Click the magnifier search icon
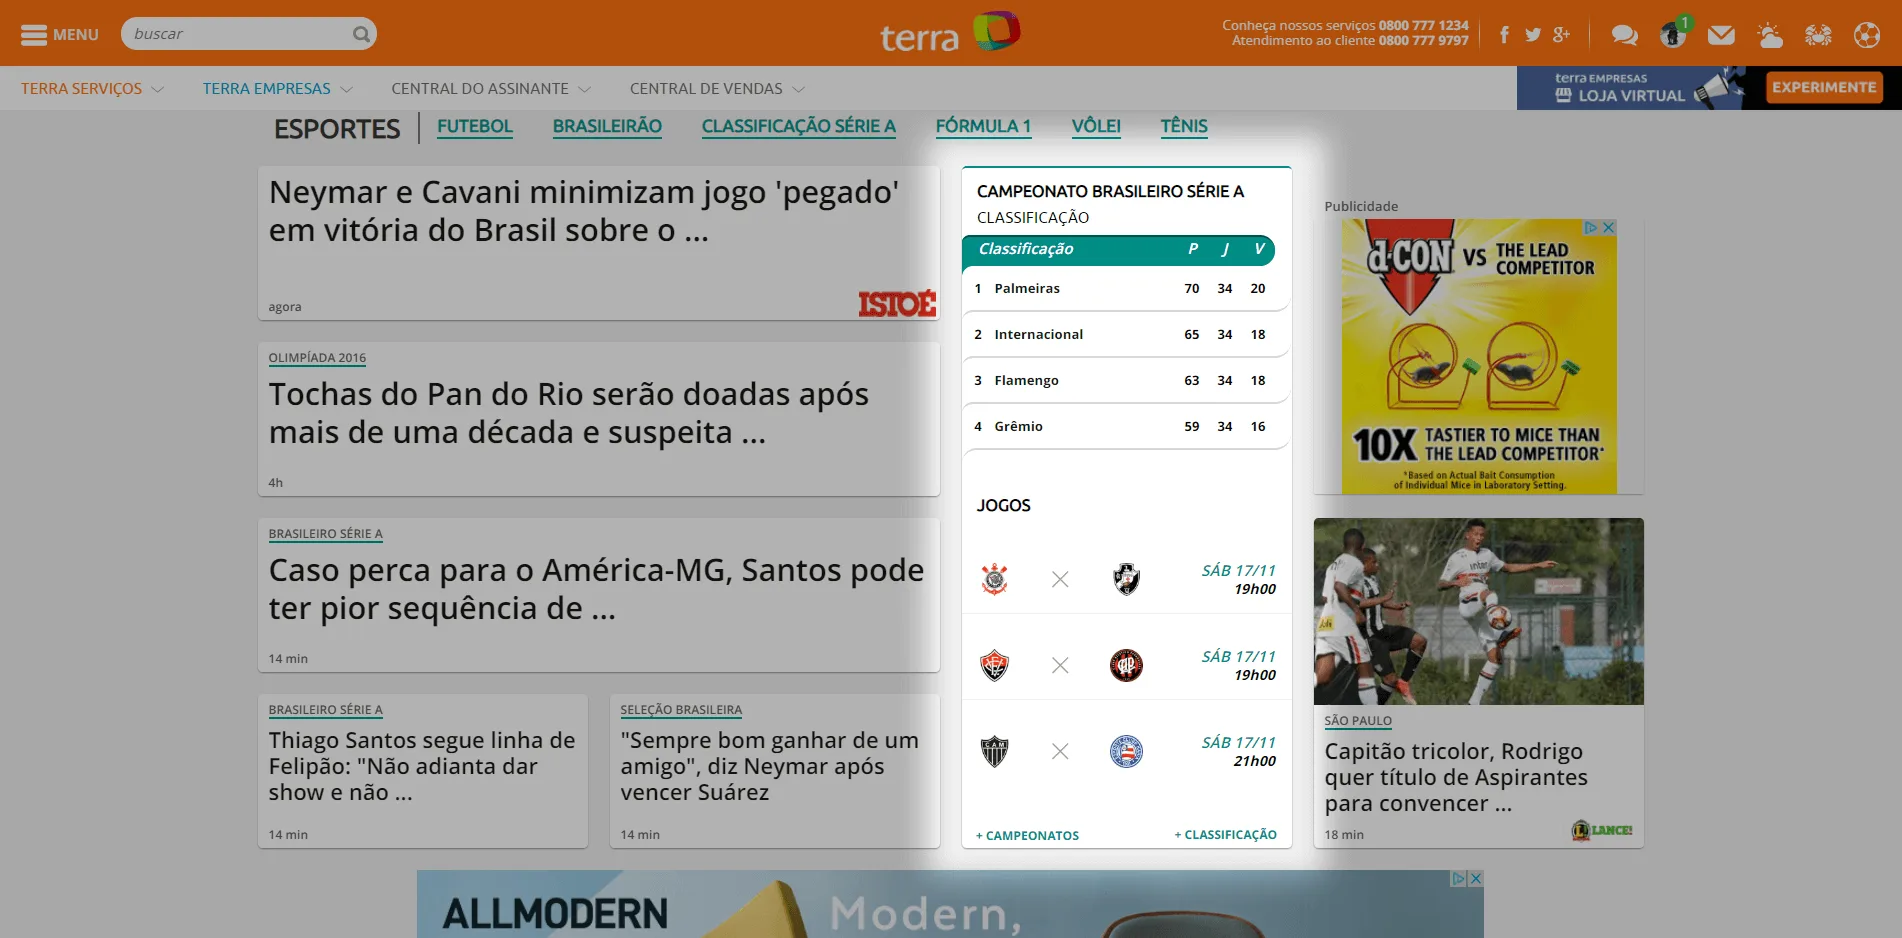This screenshot has height=938, width=1902. (x=361, y=34)
